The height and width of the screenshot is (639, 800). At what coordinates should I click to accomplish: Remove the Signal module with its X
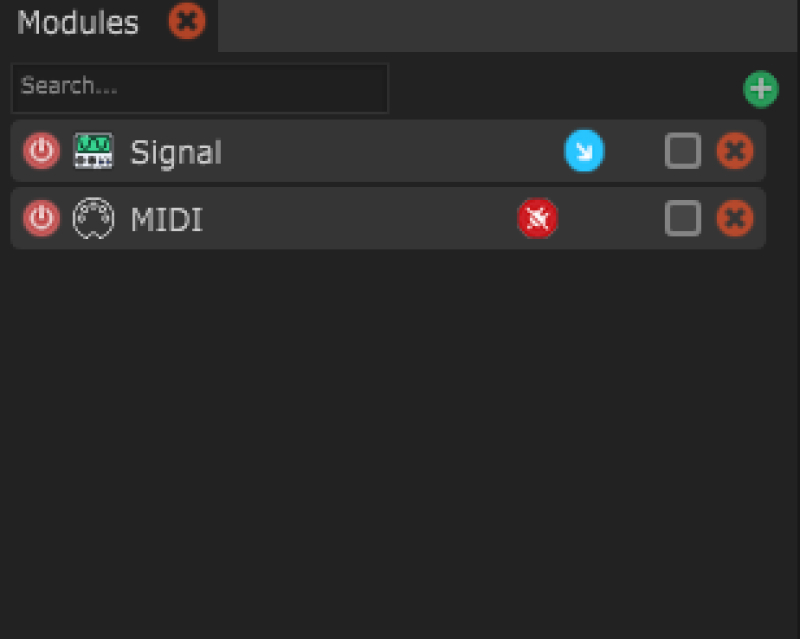735,152
